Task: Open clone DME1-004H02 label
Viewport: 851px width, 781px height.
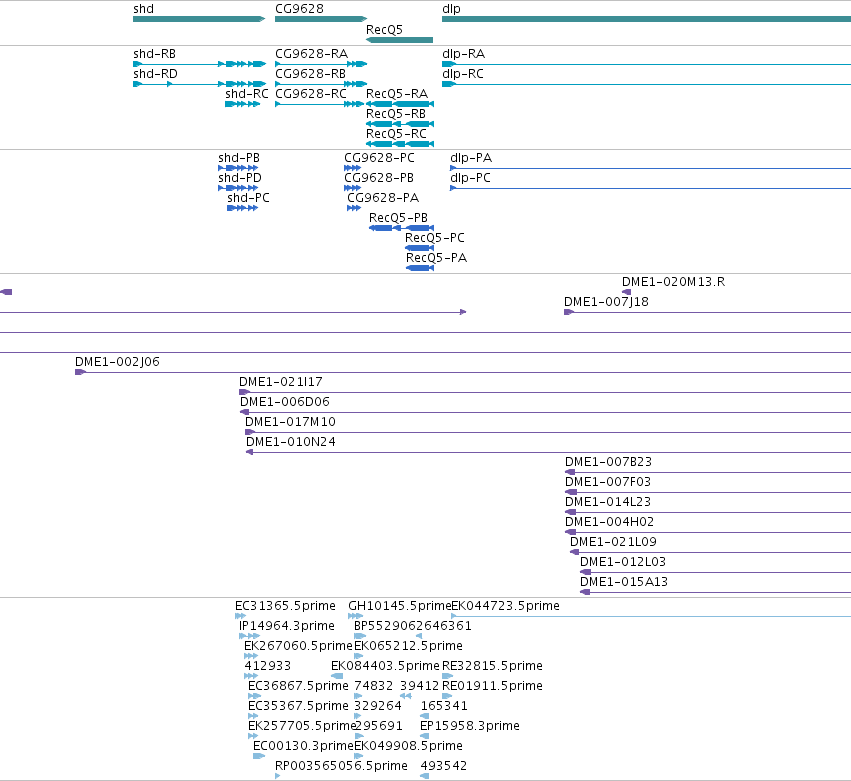Action: pos(609,523)
